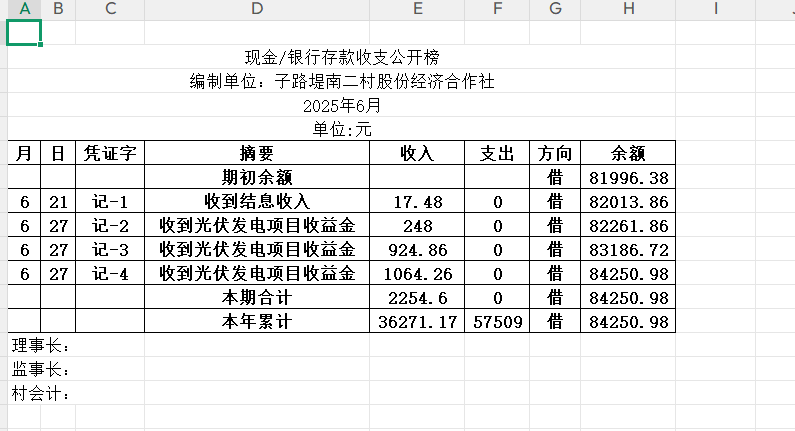Viewport: 795px width, 431px height.
Task: Select column I header
Action: point(716,9)
